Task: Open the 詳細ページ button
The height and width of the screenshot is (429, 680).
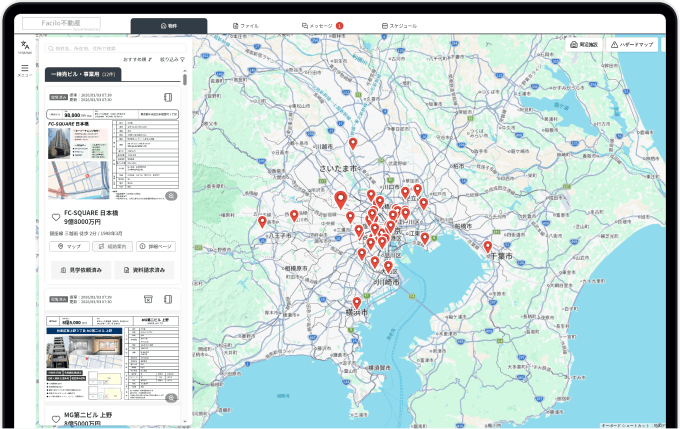Action: pos(156,246)
